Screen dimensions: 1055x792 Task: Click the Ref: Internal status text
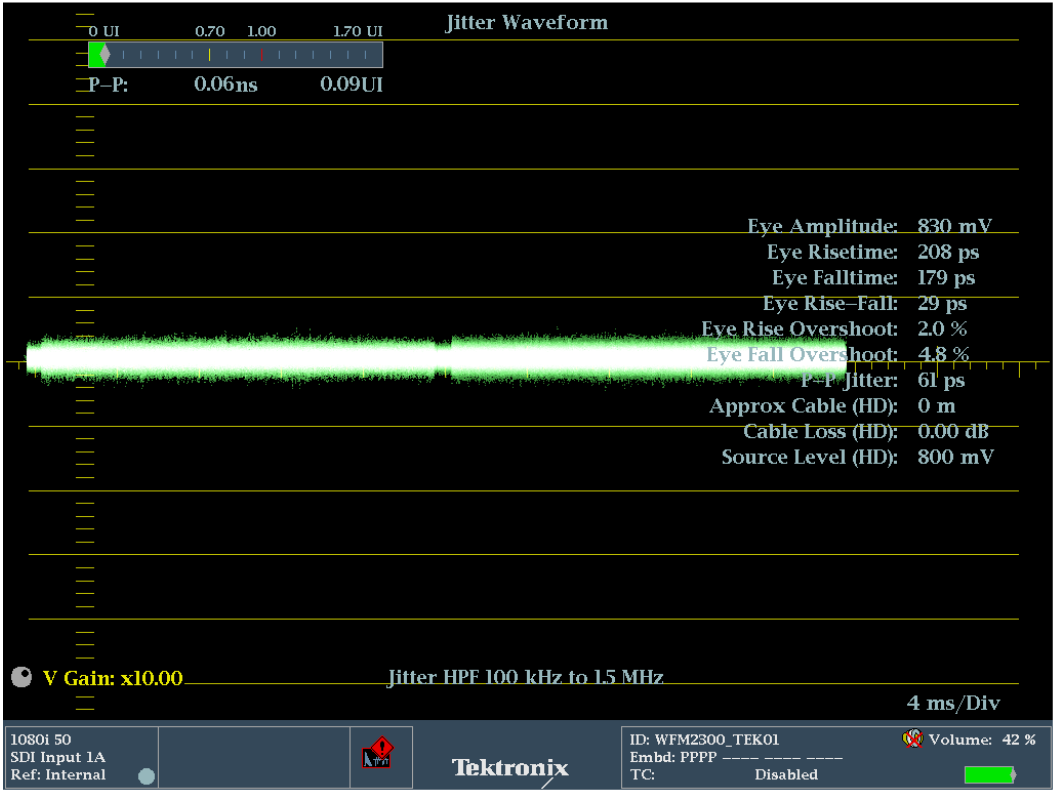tap(58, 775)
